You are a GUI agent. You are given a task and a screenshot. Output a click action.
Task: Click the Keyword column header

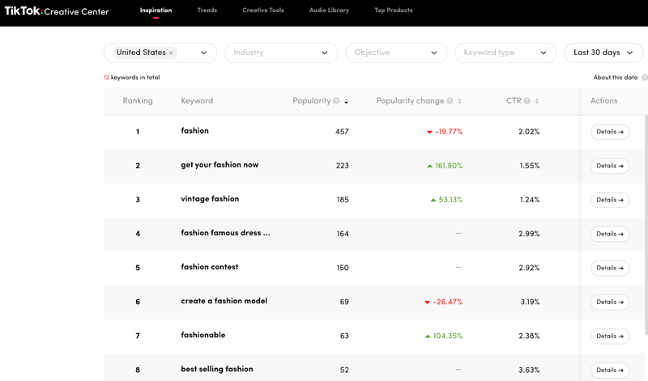[197, 101]
